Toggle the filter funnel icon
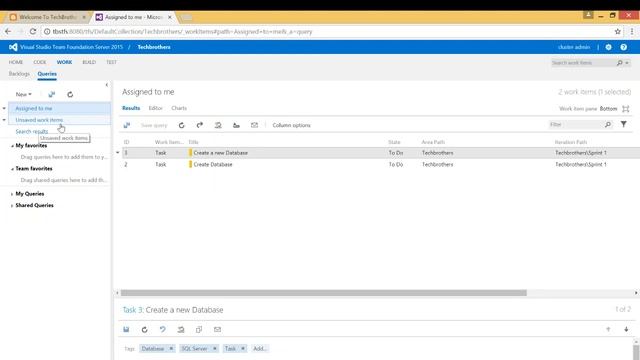Screen dimensions: 640x360 624,124
